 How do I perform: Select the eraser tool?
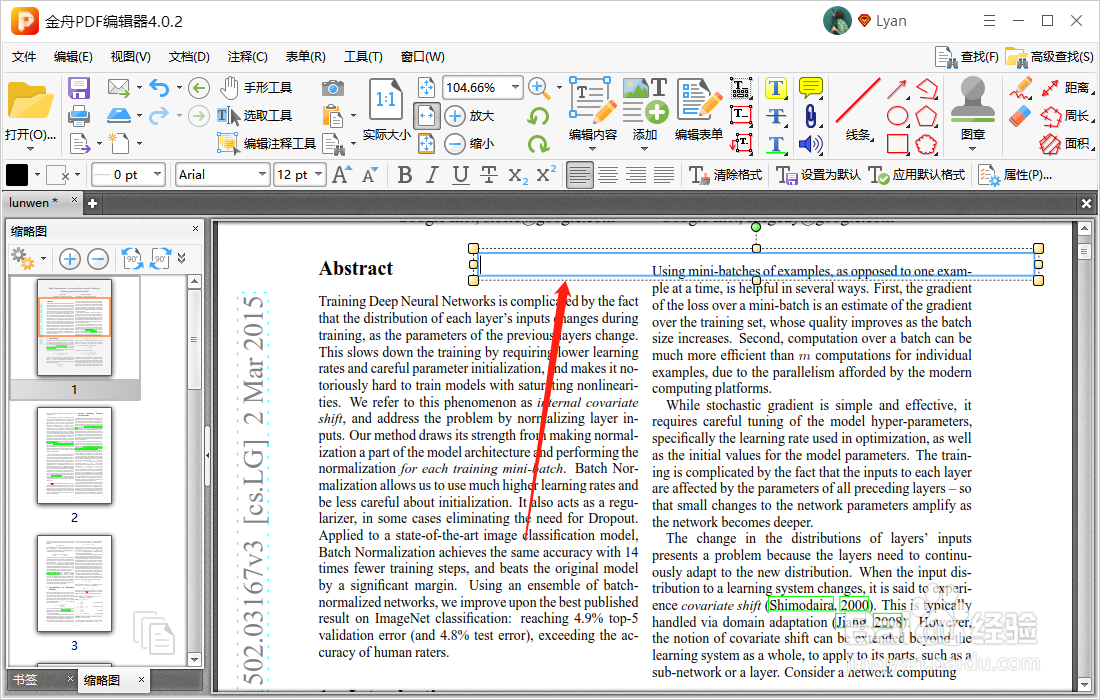point(1021,116)
